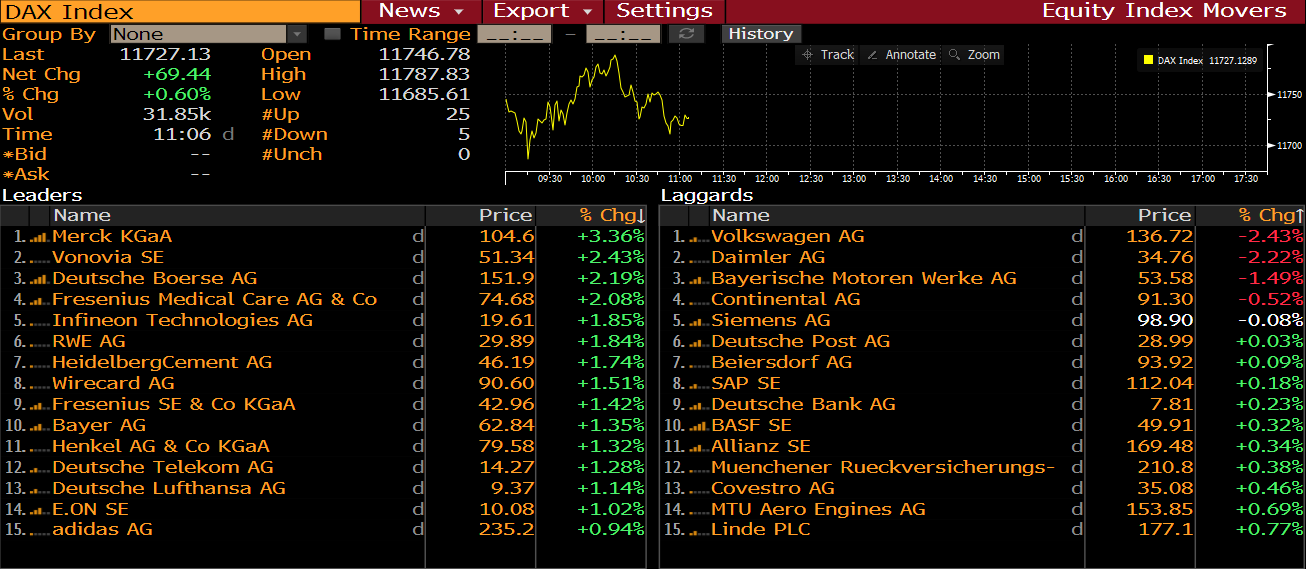Click the refresh icon beside Time Range fields
Screen dimensions: 1306x569
click(686, 34)
